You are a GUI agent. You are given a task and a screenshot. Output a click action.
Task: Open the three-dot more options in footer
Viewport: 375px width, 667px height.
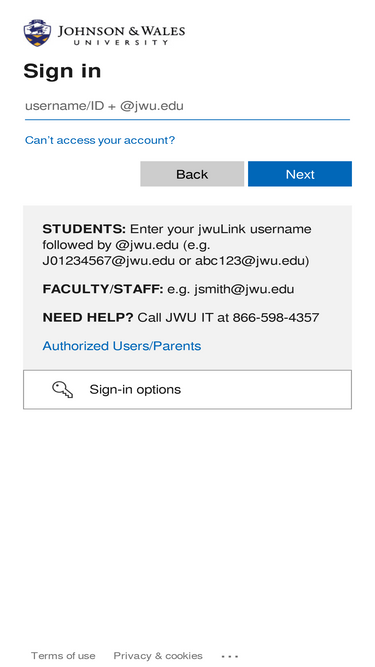click(230, 656)
